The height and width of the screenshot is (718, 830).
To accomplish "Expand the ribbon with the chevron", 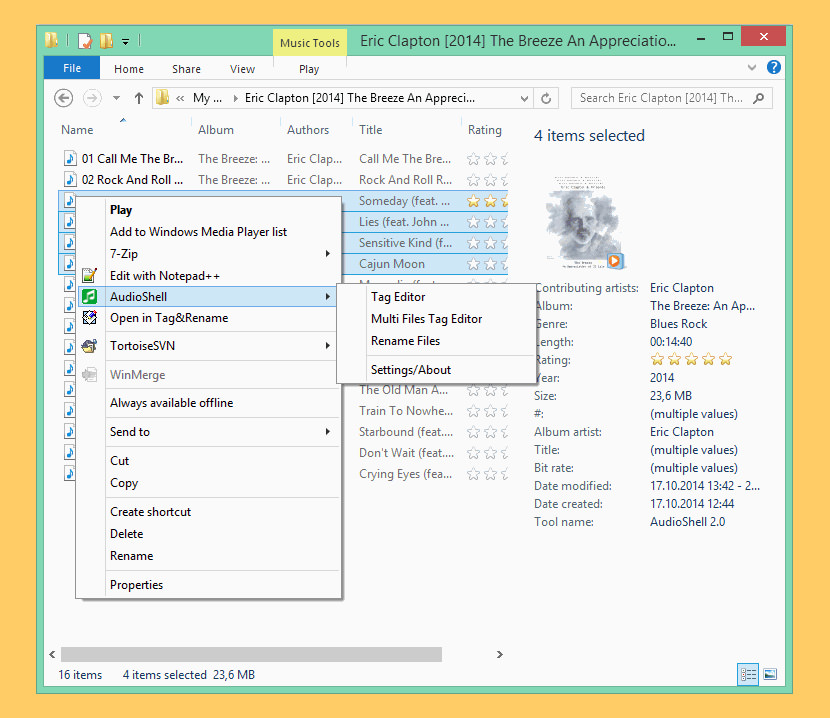I will pyautogui.click(x=753, y=68).
